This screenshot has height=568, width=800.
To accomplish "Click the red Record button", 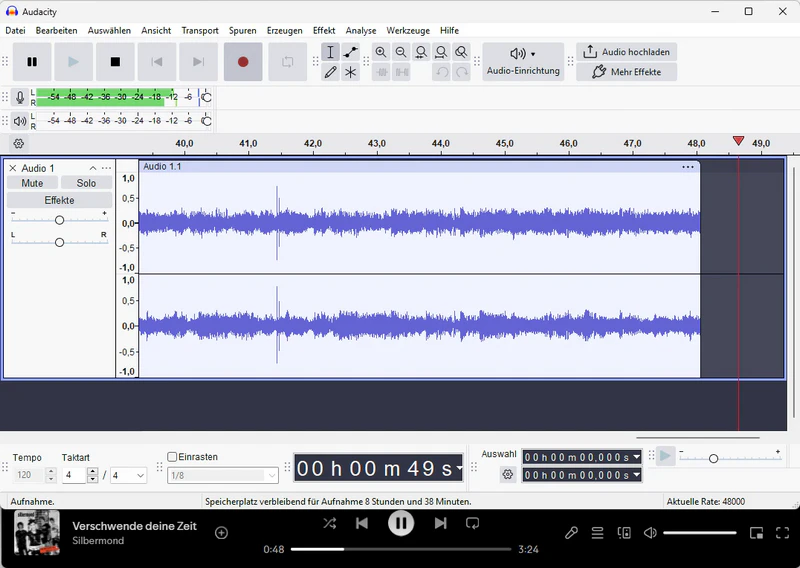I will click(x=243, y=62).
